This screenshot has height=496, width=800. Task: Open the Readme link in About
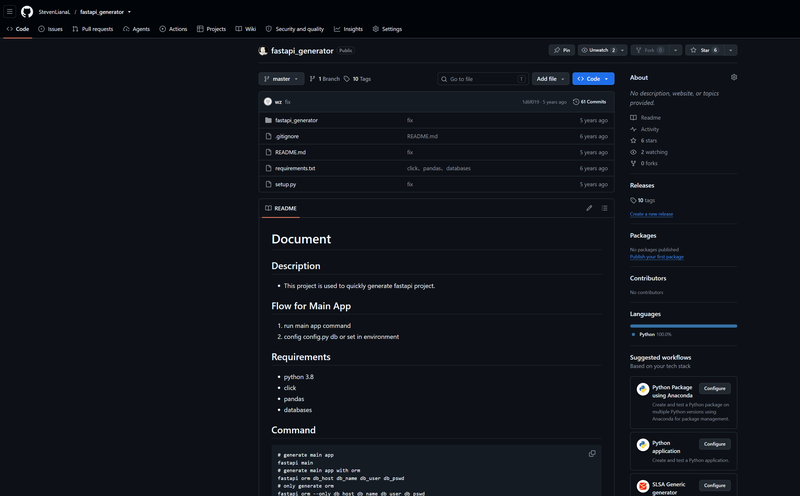coord(645,117)
